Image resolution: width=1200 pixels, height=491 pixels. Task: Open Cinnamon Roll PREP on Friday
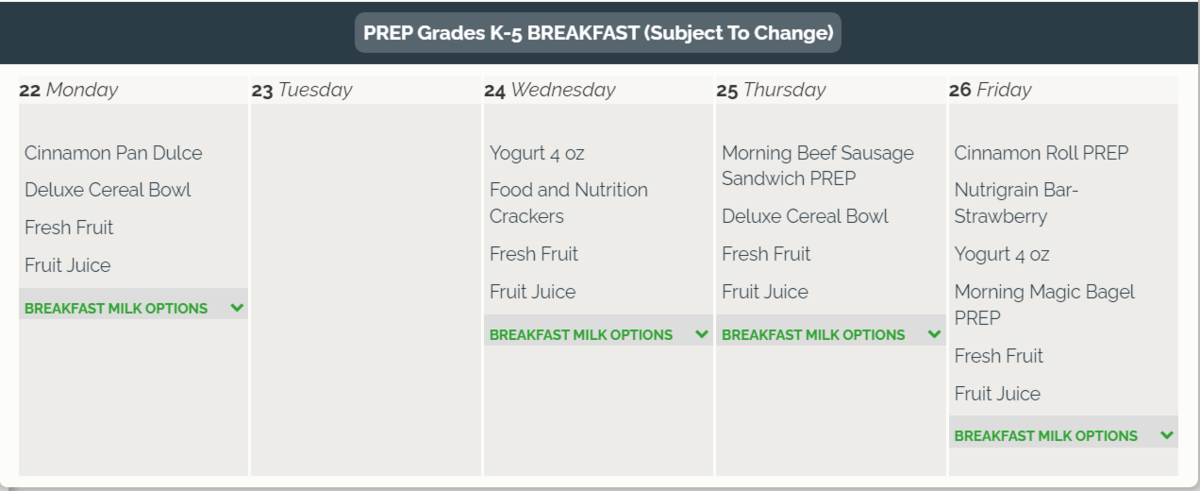[x=1041, y=153]
